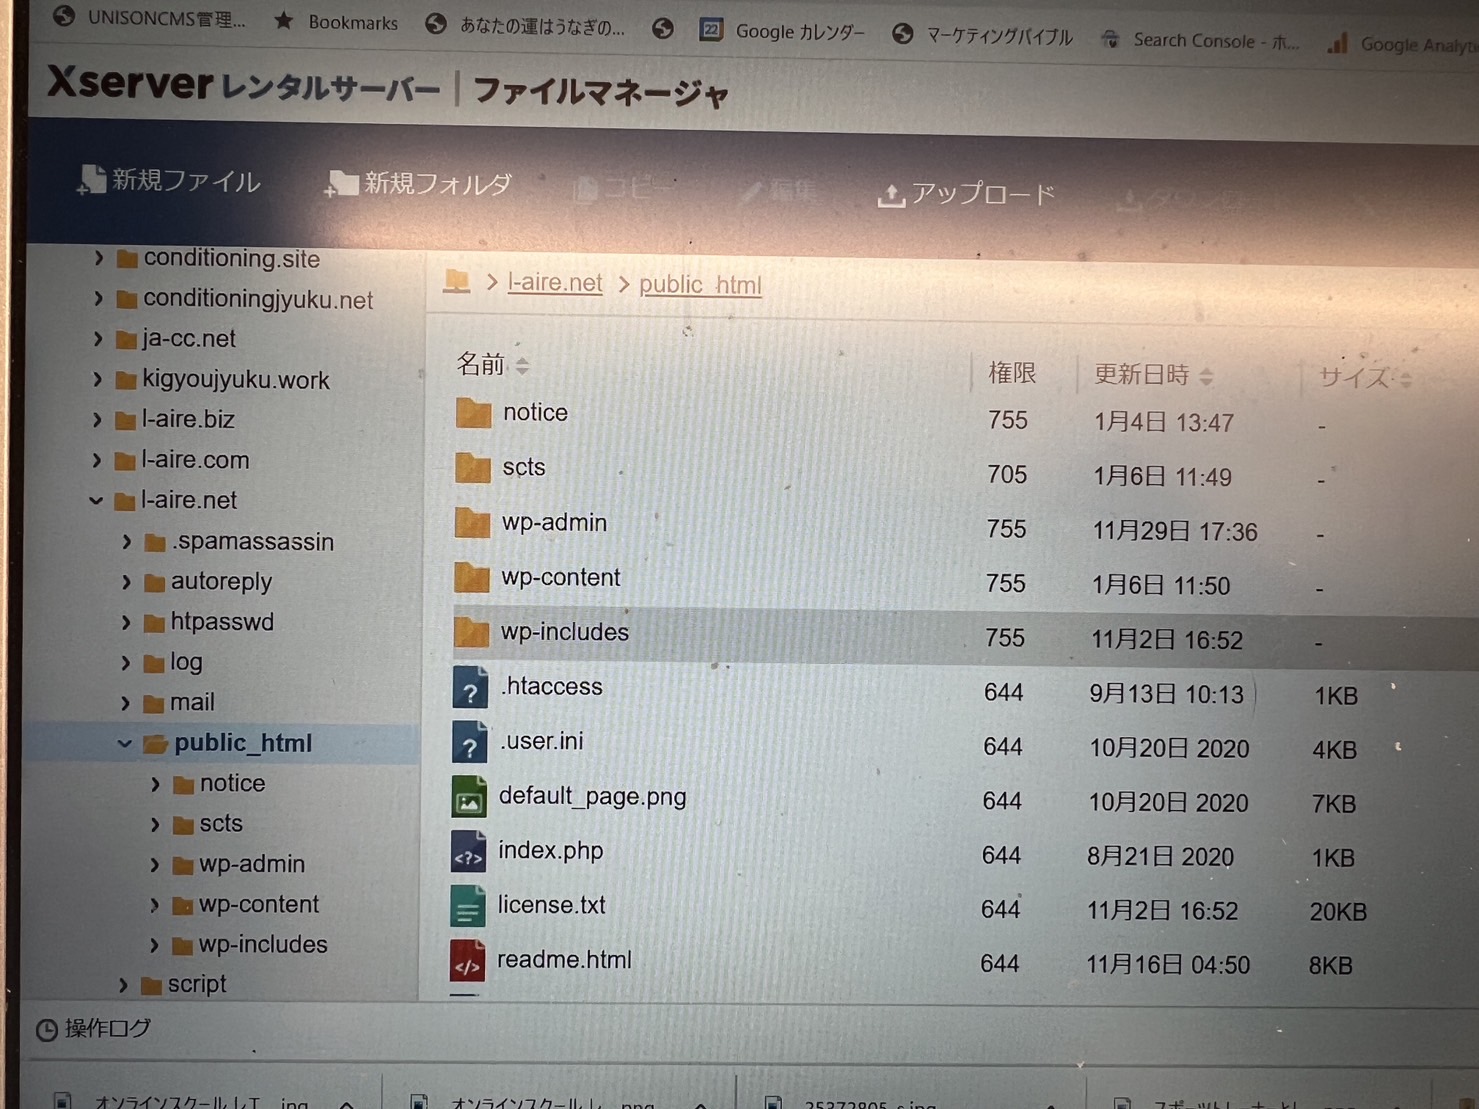The width and height of the screenshot is (1479, 1109).
Task: Click the Xserver レンタルサーバー logo
Action: click(243, 85)
